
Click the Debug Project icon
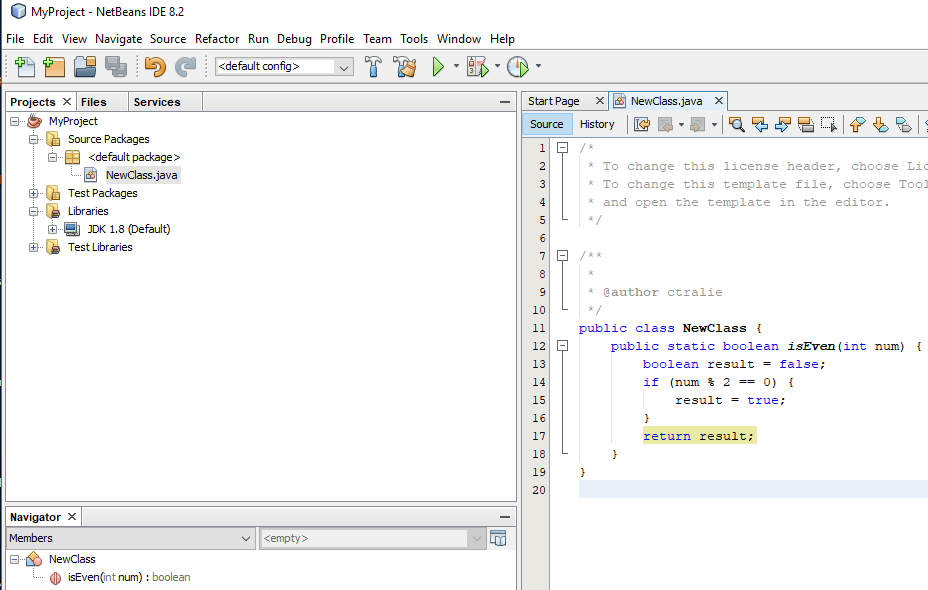(478, 66)
